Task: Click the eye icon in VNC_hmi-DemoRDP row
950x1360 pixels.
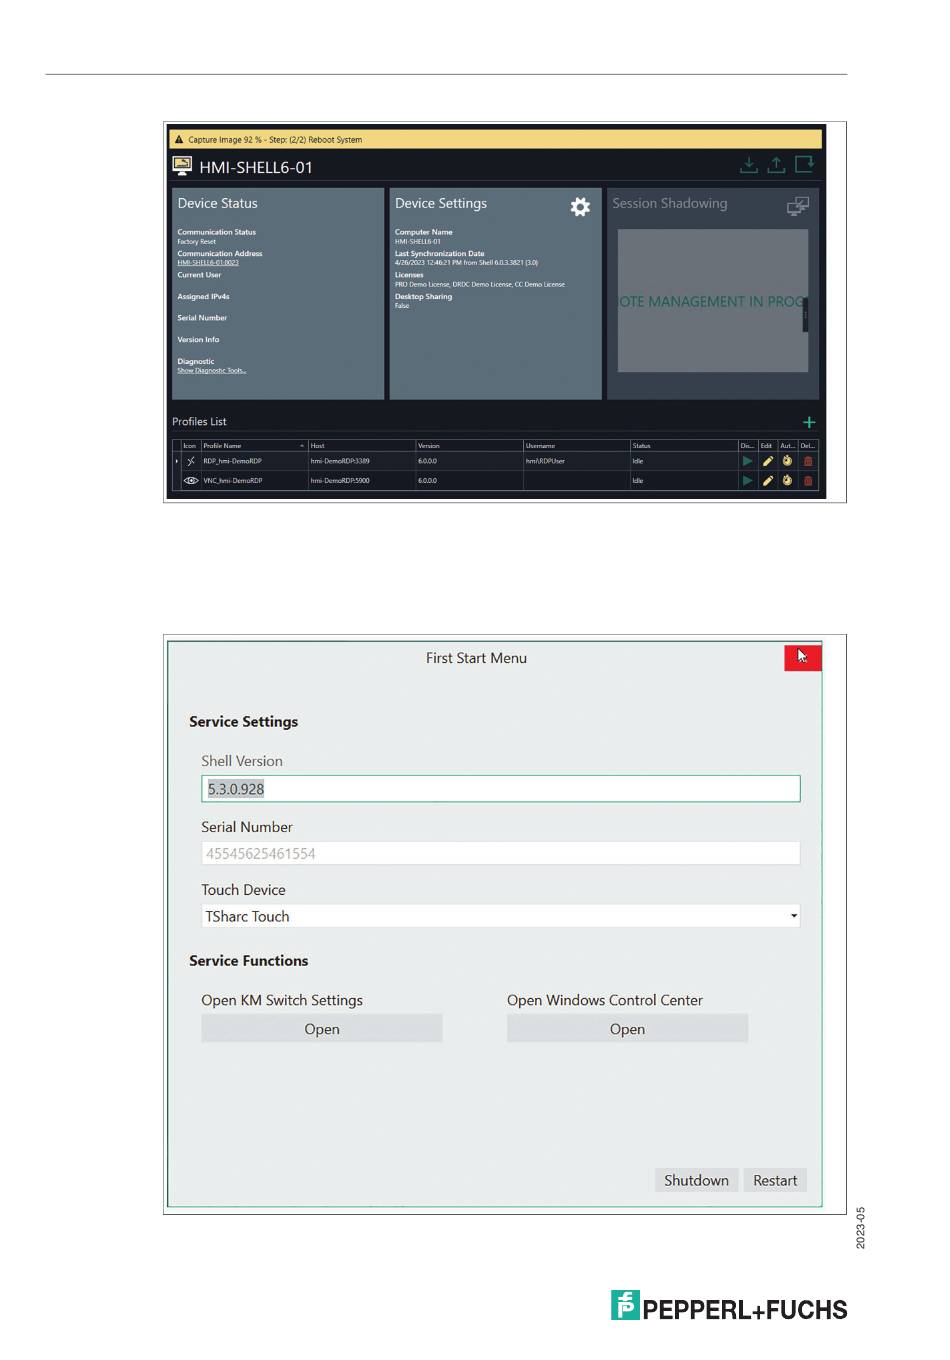Action: (x=191, y=481)
